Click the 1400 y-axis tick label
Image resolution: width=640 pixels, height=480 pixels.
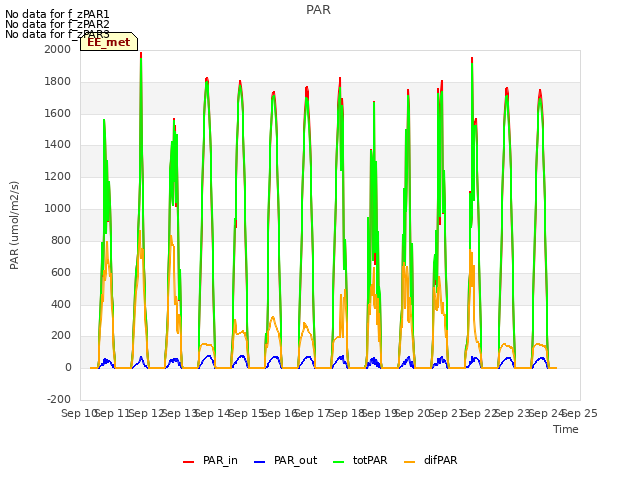click(58, 144)
